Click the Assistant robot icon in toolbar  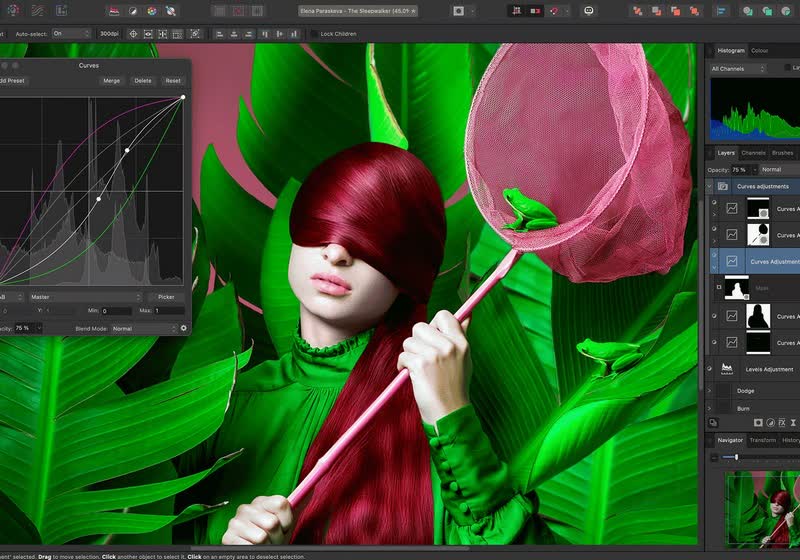tap(588, 10)
